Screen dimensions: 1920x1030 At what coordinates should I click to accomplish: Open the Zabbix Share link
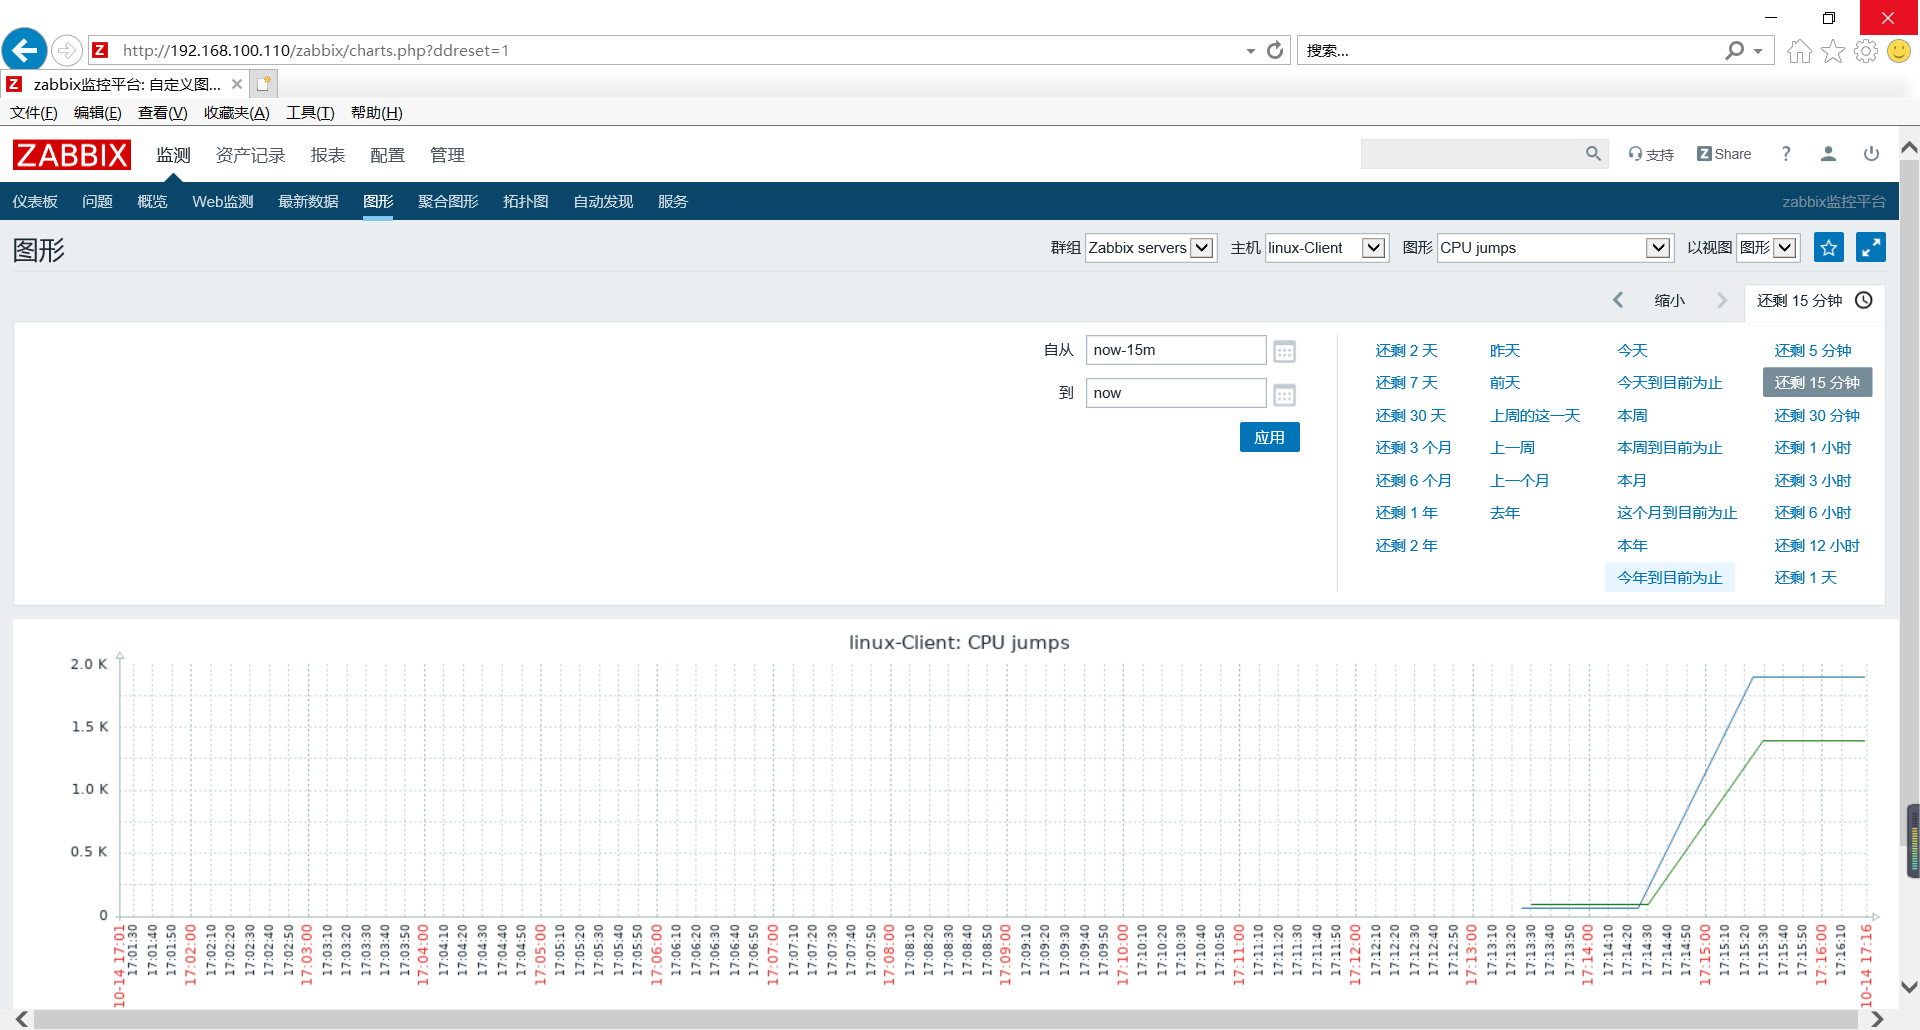(x=1724, y=154)
